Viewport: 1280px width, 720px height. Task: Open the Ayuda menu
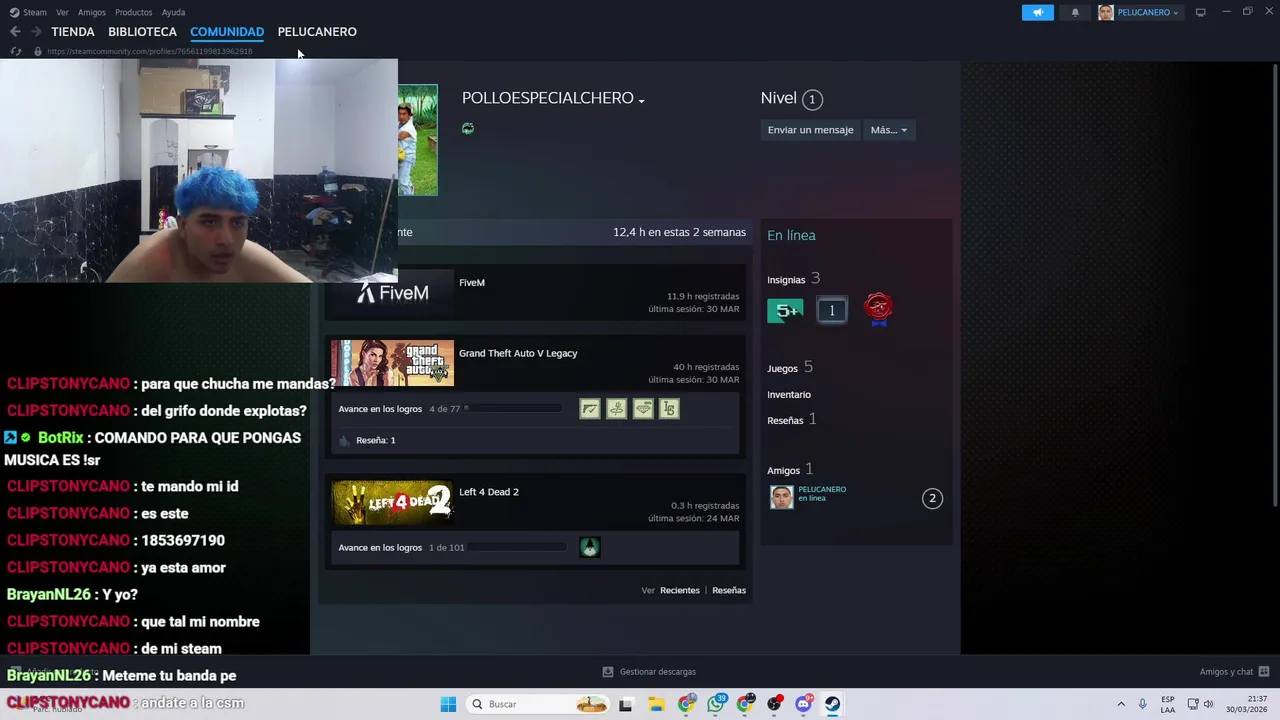(x=173, y=12)
